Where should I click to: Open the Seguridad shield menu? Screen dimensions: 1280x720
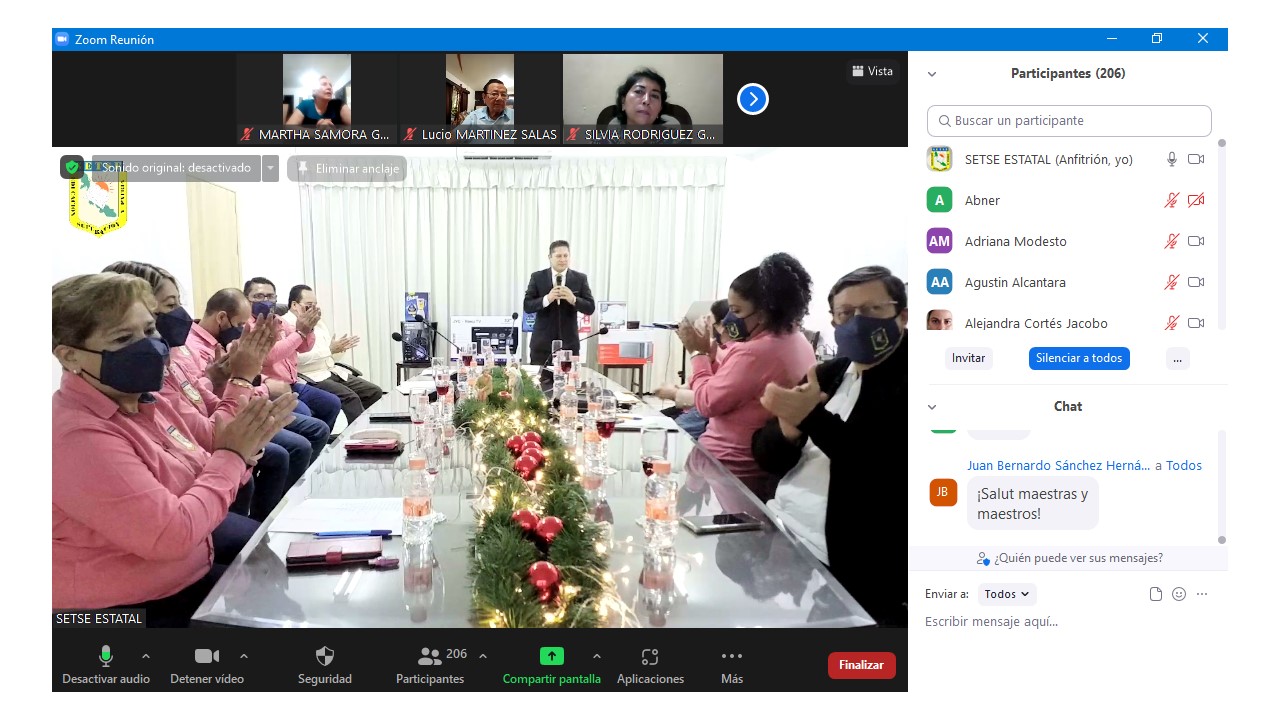tap(325, 665)
